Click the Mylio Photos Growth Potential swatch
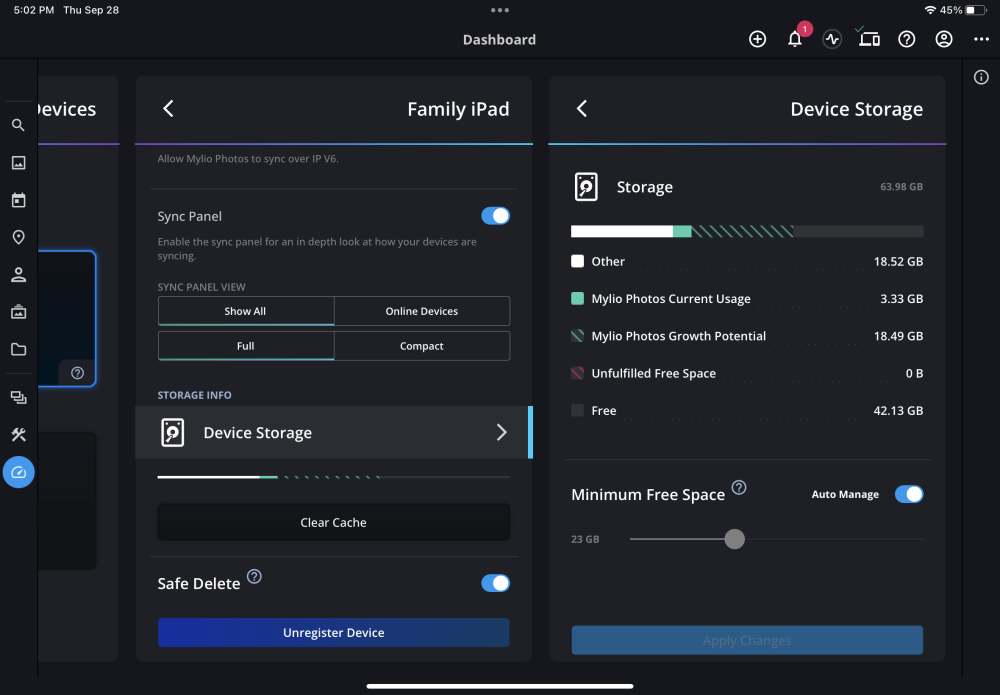Screen dimensions: 1000x695 tap(577, 336)
